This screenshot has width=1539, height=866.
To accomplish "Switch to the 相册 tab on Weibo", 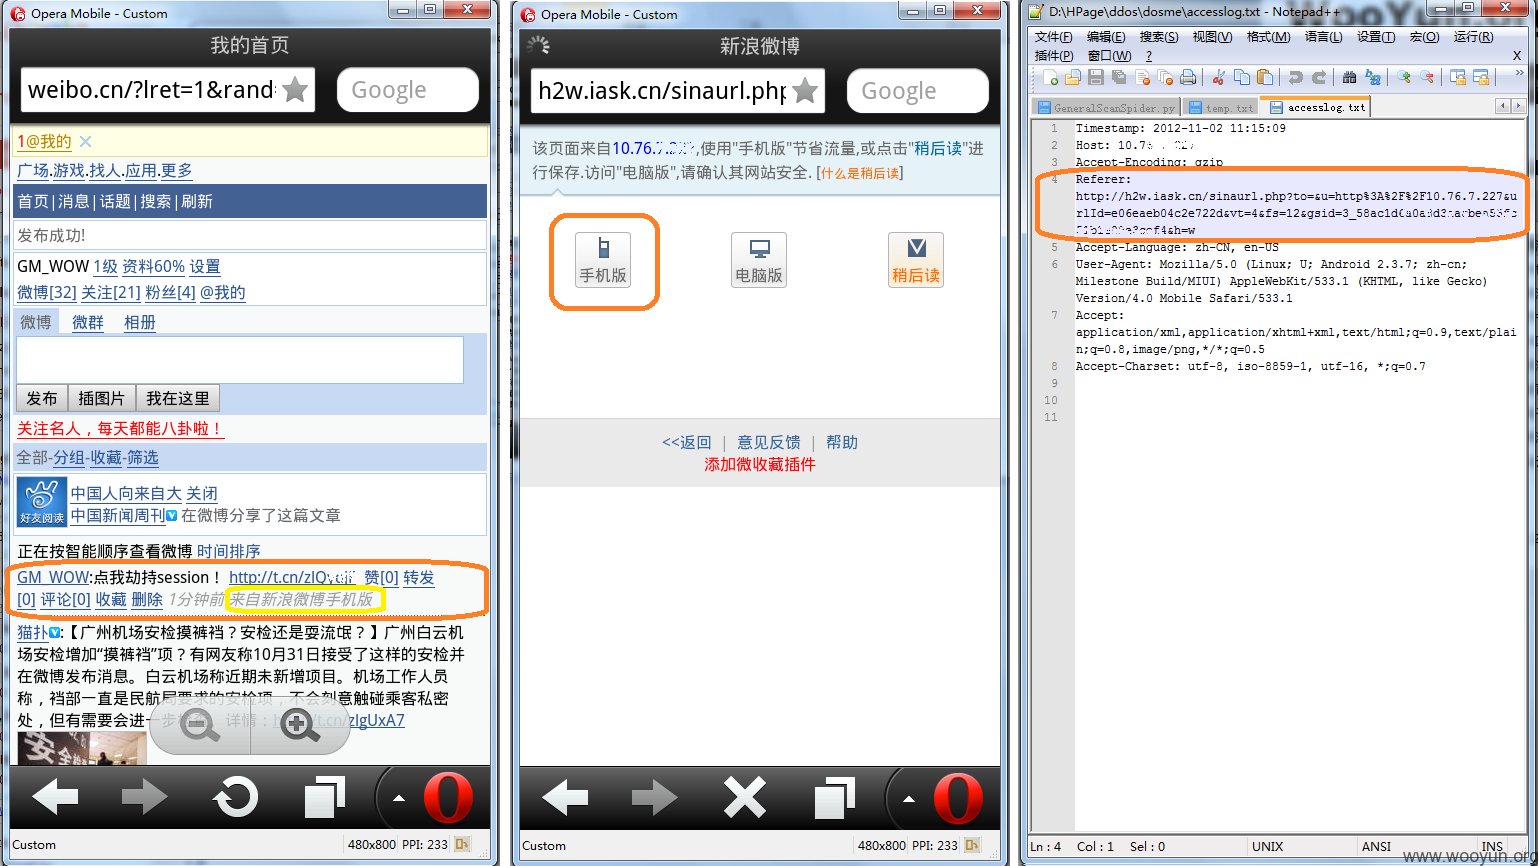I will pos(140,322).
